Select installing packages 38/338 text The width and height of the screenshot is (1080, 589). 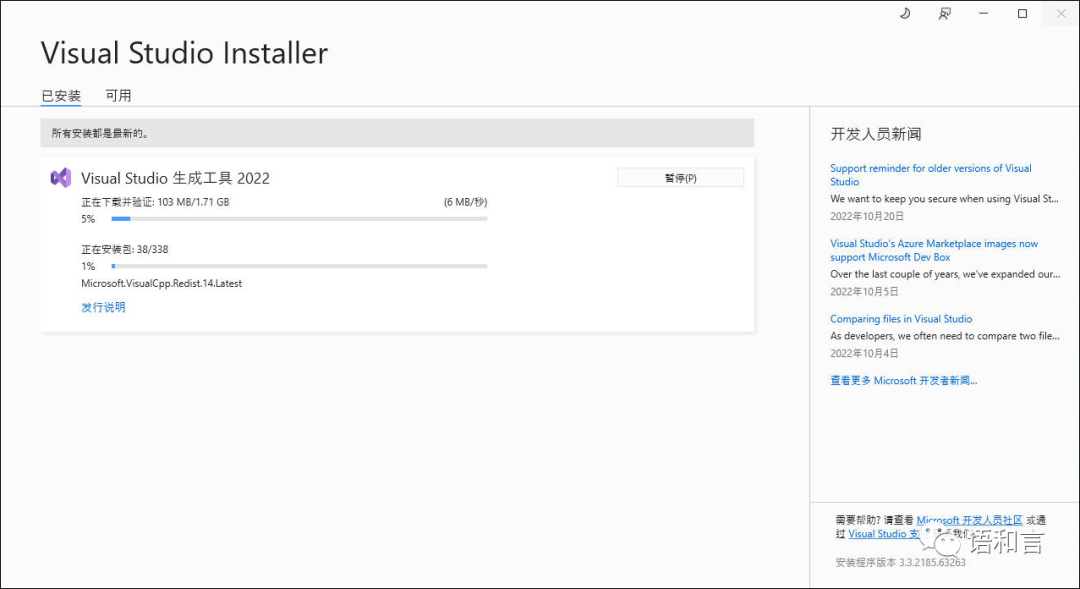[125, 249]
